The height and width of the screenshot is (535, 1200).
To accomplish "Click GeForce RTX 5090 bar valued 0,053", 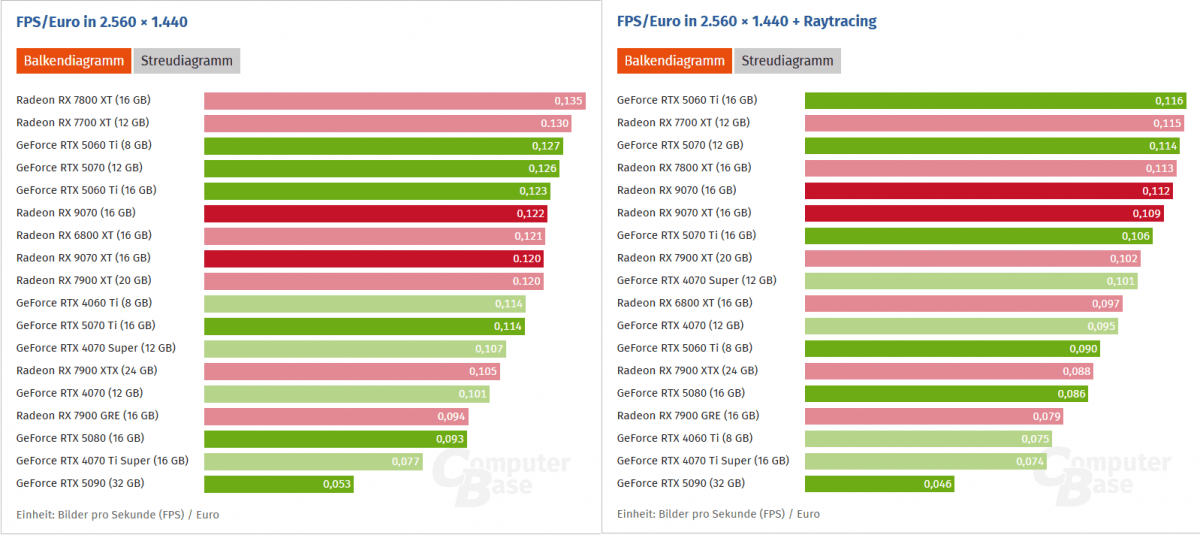I will [x=279, y=484].
